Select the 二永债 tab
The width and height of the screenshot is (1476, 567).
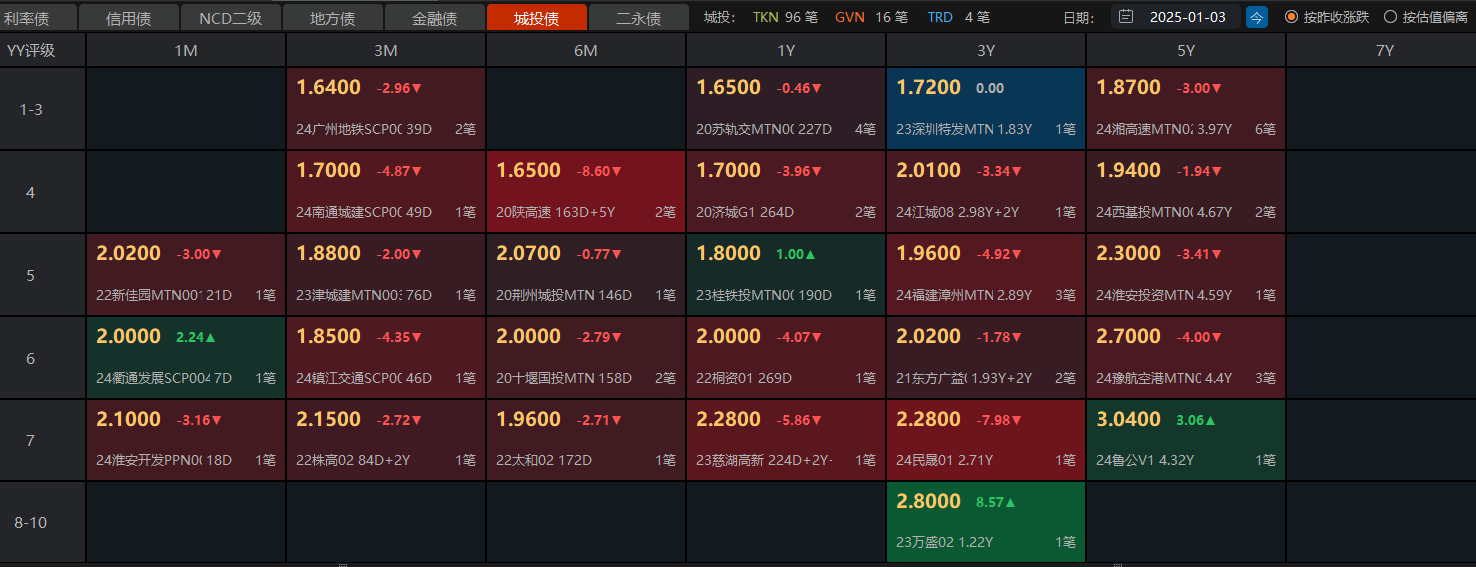(638, 18)
